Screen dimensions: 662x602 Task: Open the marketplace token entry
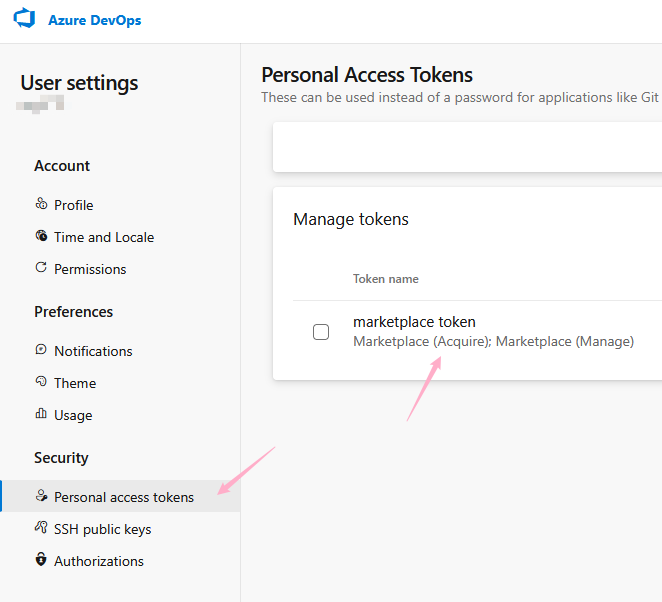414,322
